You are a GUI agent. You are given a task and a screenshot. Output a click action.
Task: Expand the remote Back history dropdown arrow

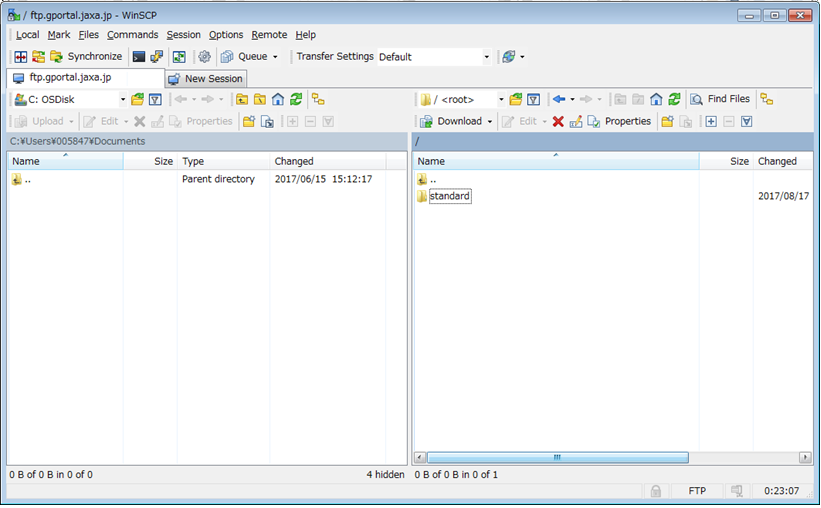coord(572,99)
